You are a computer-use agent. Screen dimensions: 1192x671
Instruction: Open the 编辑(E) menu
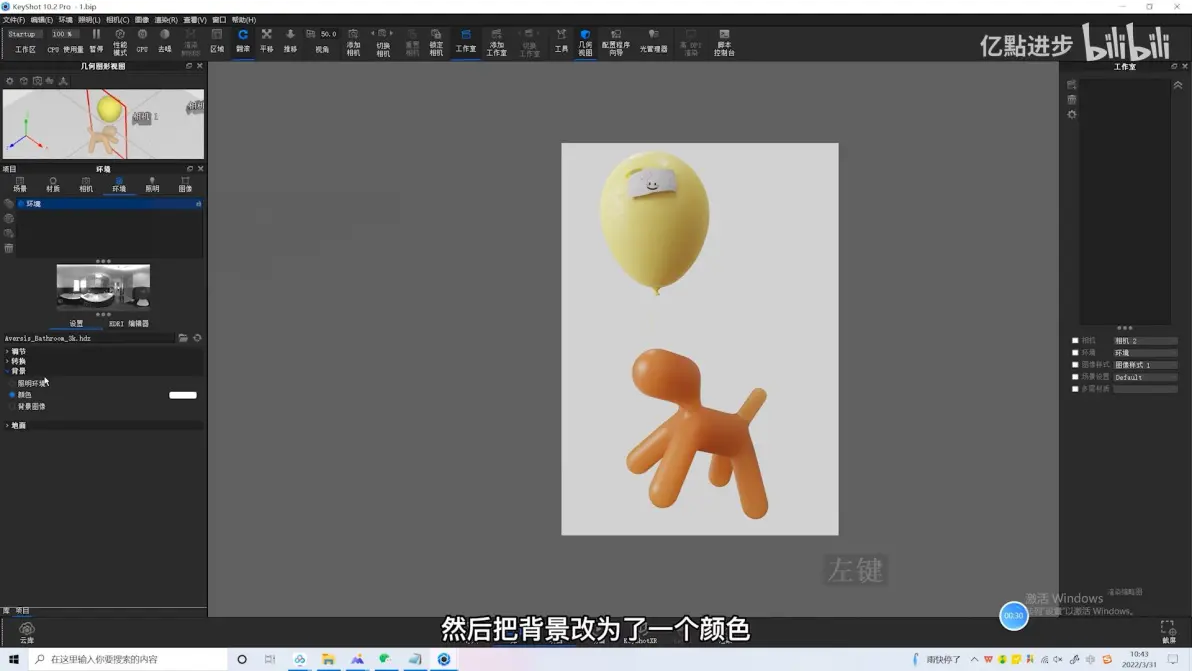[41, 20]
